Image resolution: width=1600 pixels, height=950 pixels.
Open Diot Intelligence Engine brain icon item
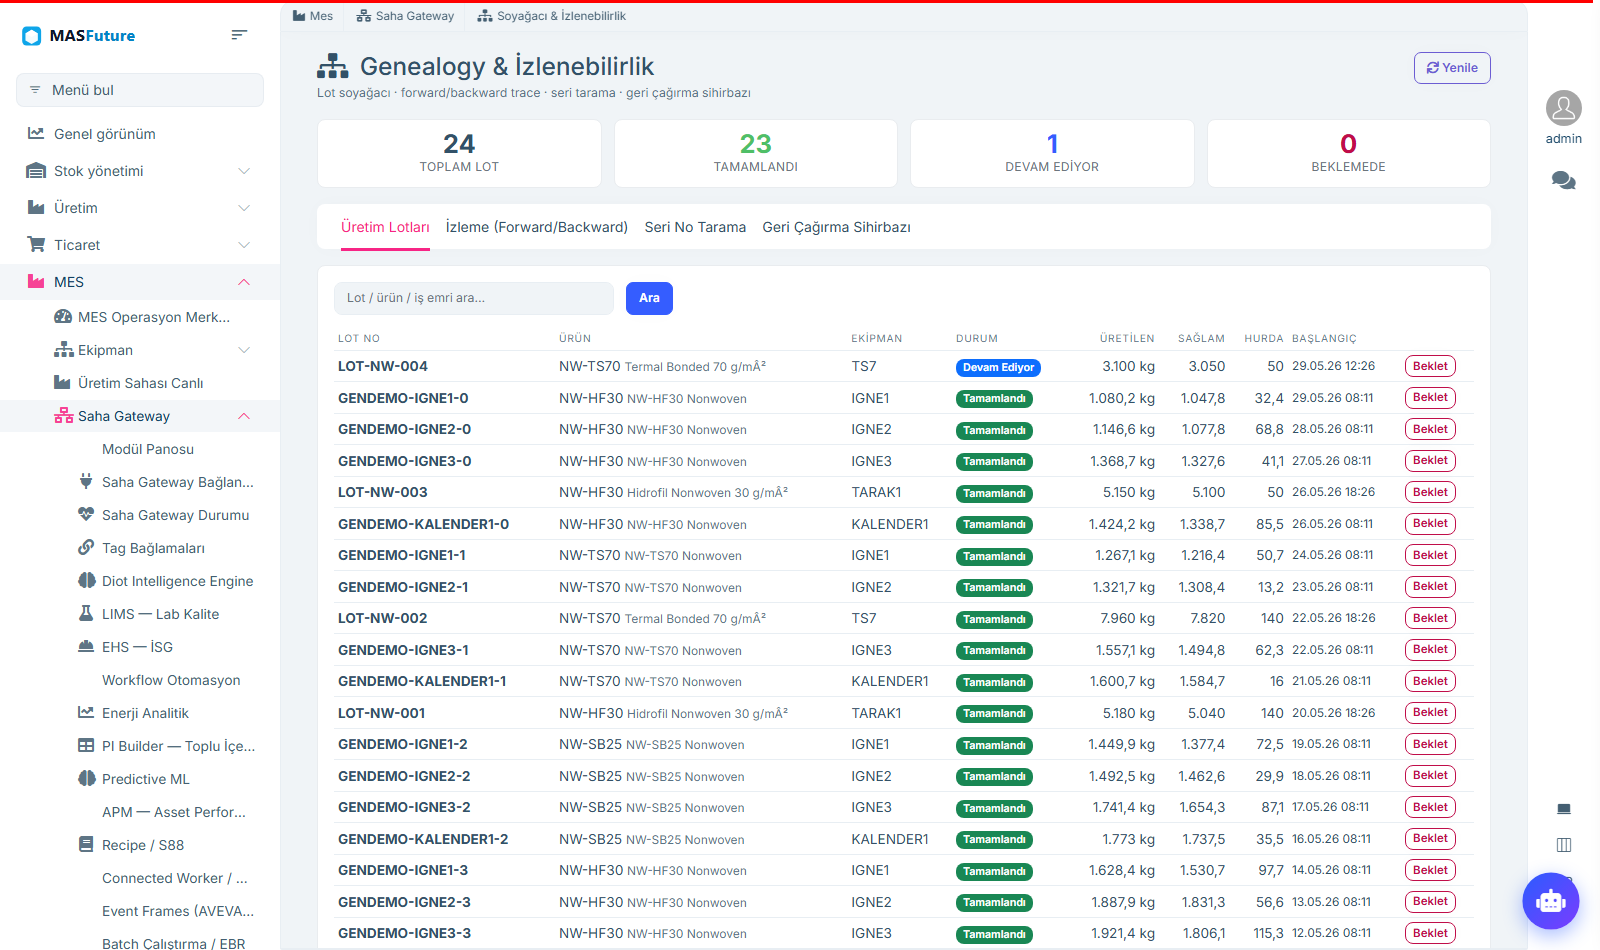87,581
